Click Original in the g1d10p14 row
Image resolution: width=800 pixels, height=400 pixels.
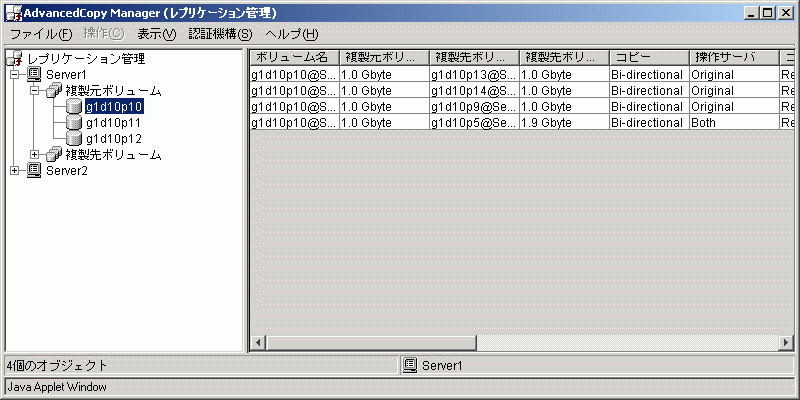coord(734,91)
